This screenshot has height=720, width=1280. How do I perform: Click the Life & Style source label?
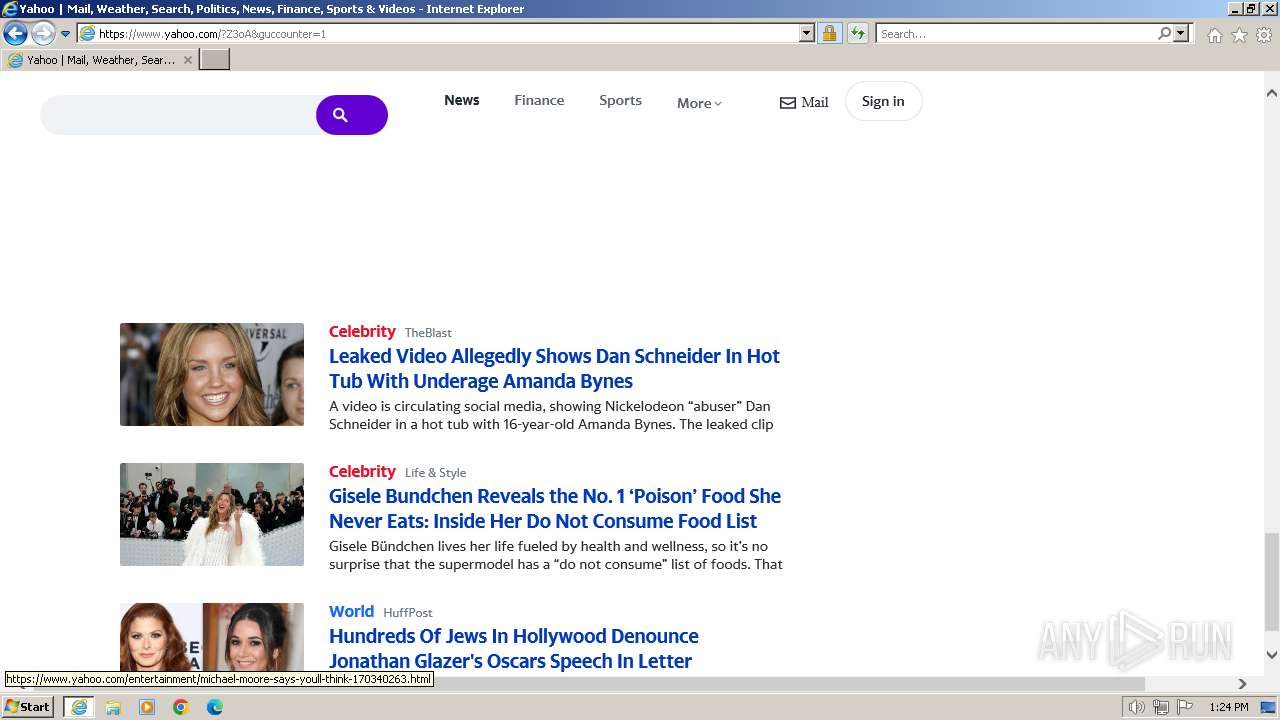click(x=435, y=473)
